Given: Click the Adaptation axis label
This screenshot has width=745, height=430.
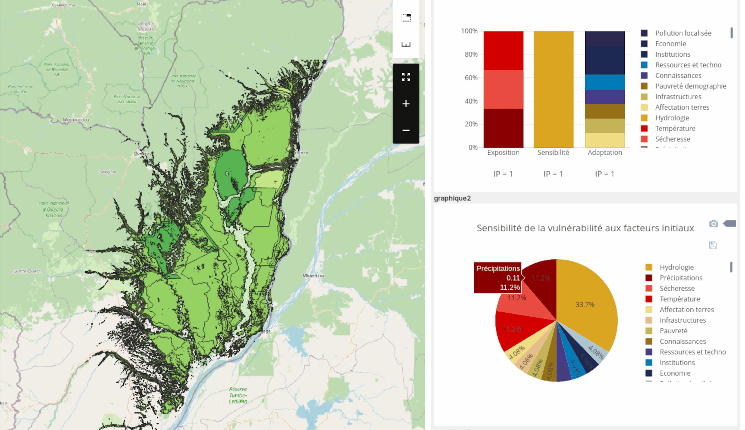Looking at the screenshot, I should tap(604, 153).
